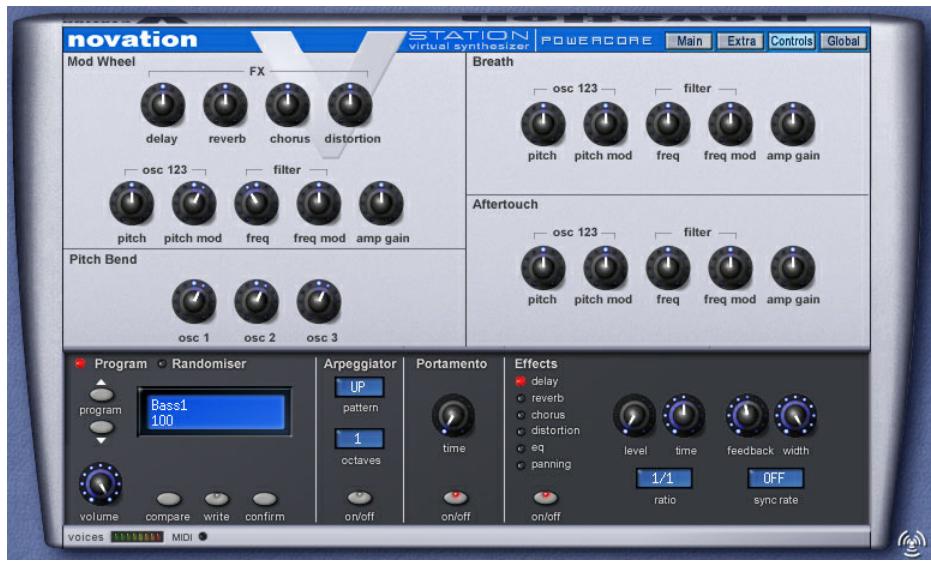Image resolution: width=931 pixels, height=562 pixels.
Task: Open the arpeggiator pattern UP selector
Action: pos(359,387)
